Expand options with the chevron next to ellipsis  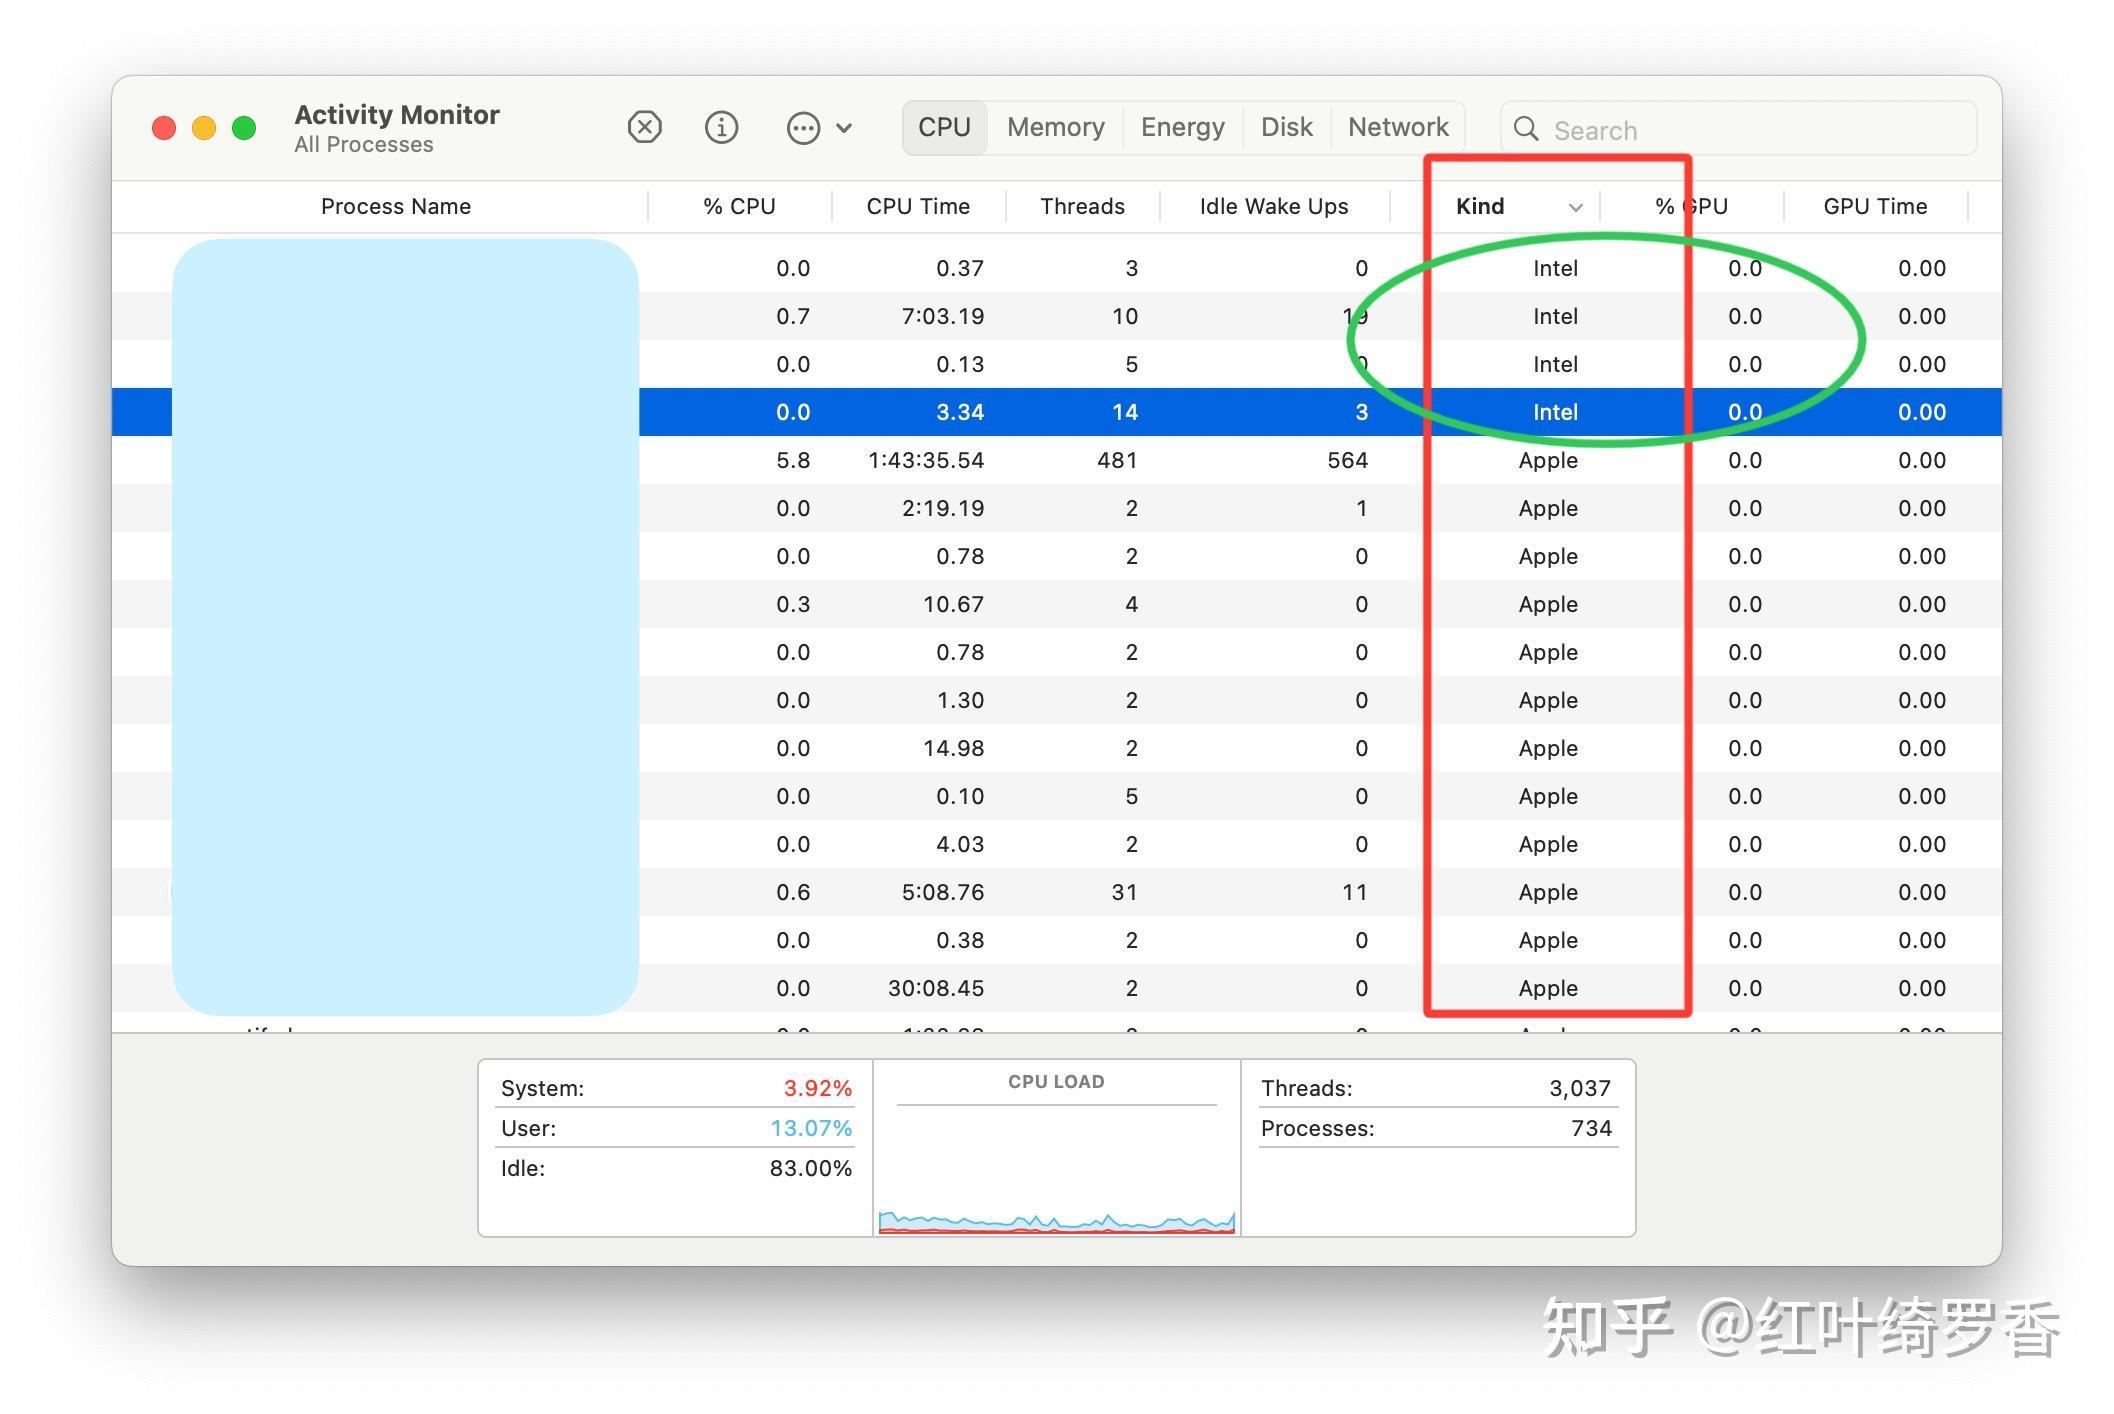tap(845, 128)
